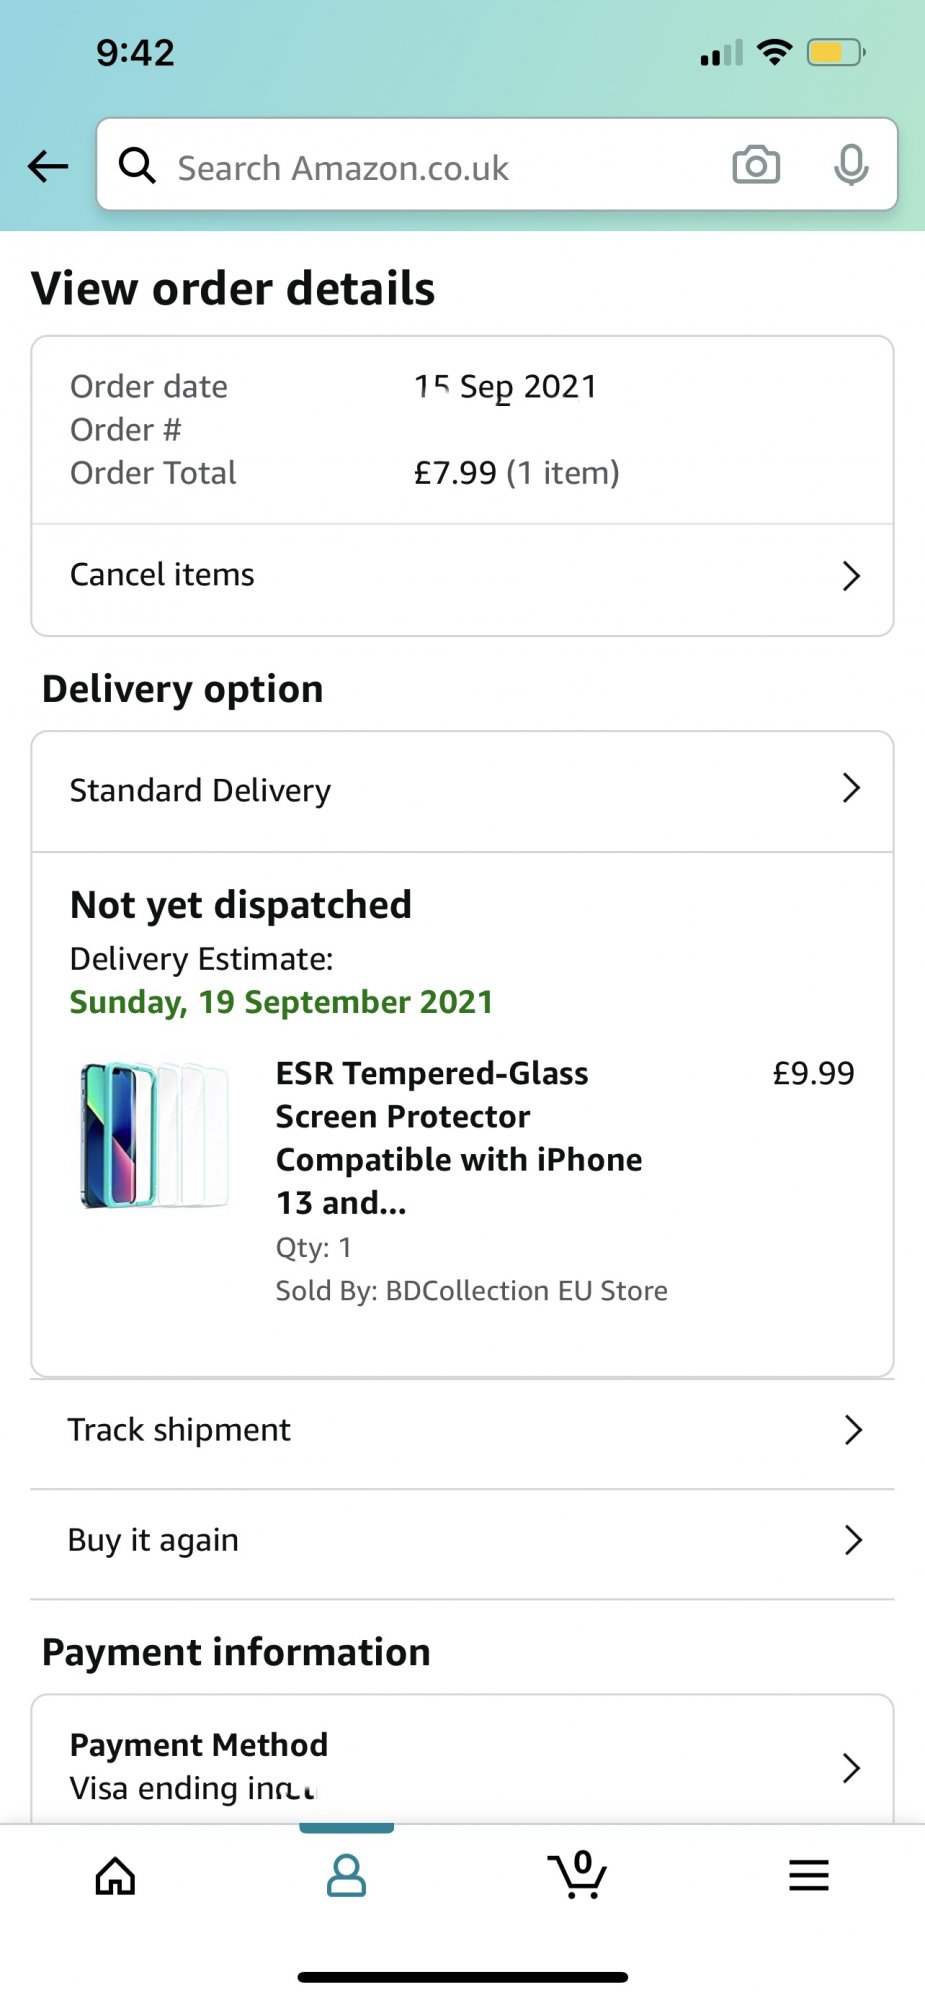Viewport: 925px width, 2000px height.
Task: Tap Visa ending payment method text
Action: click(192, 1788)
